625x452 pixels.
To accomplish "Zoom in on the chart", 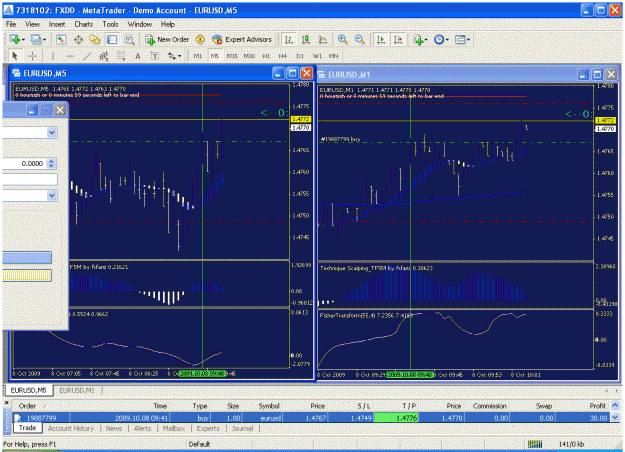I will pyautogui.click(x=342, y=39).
